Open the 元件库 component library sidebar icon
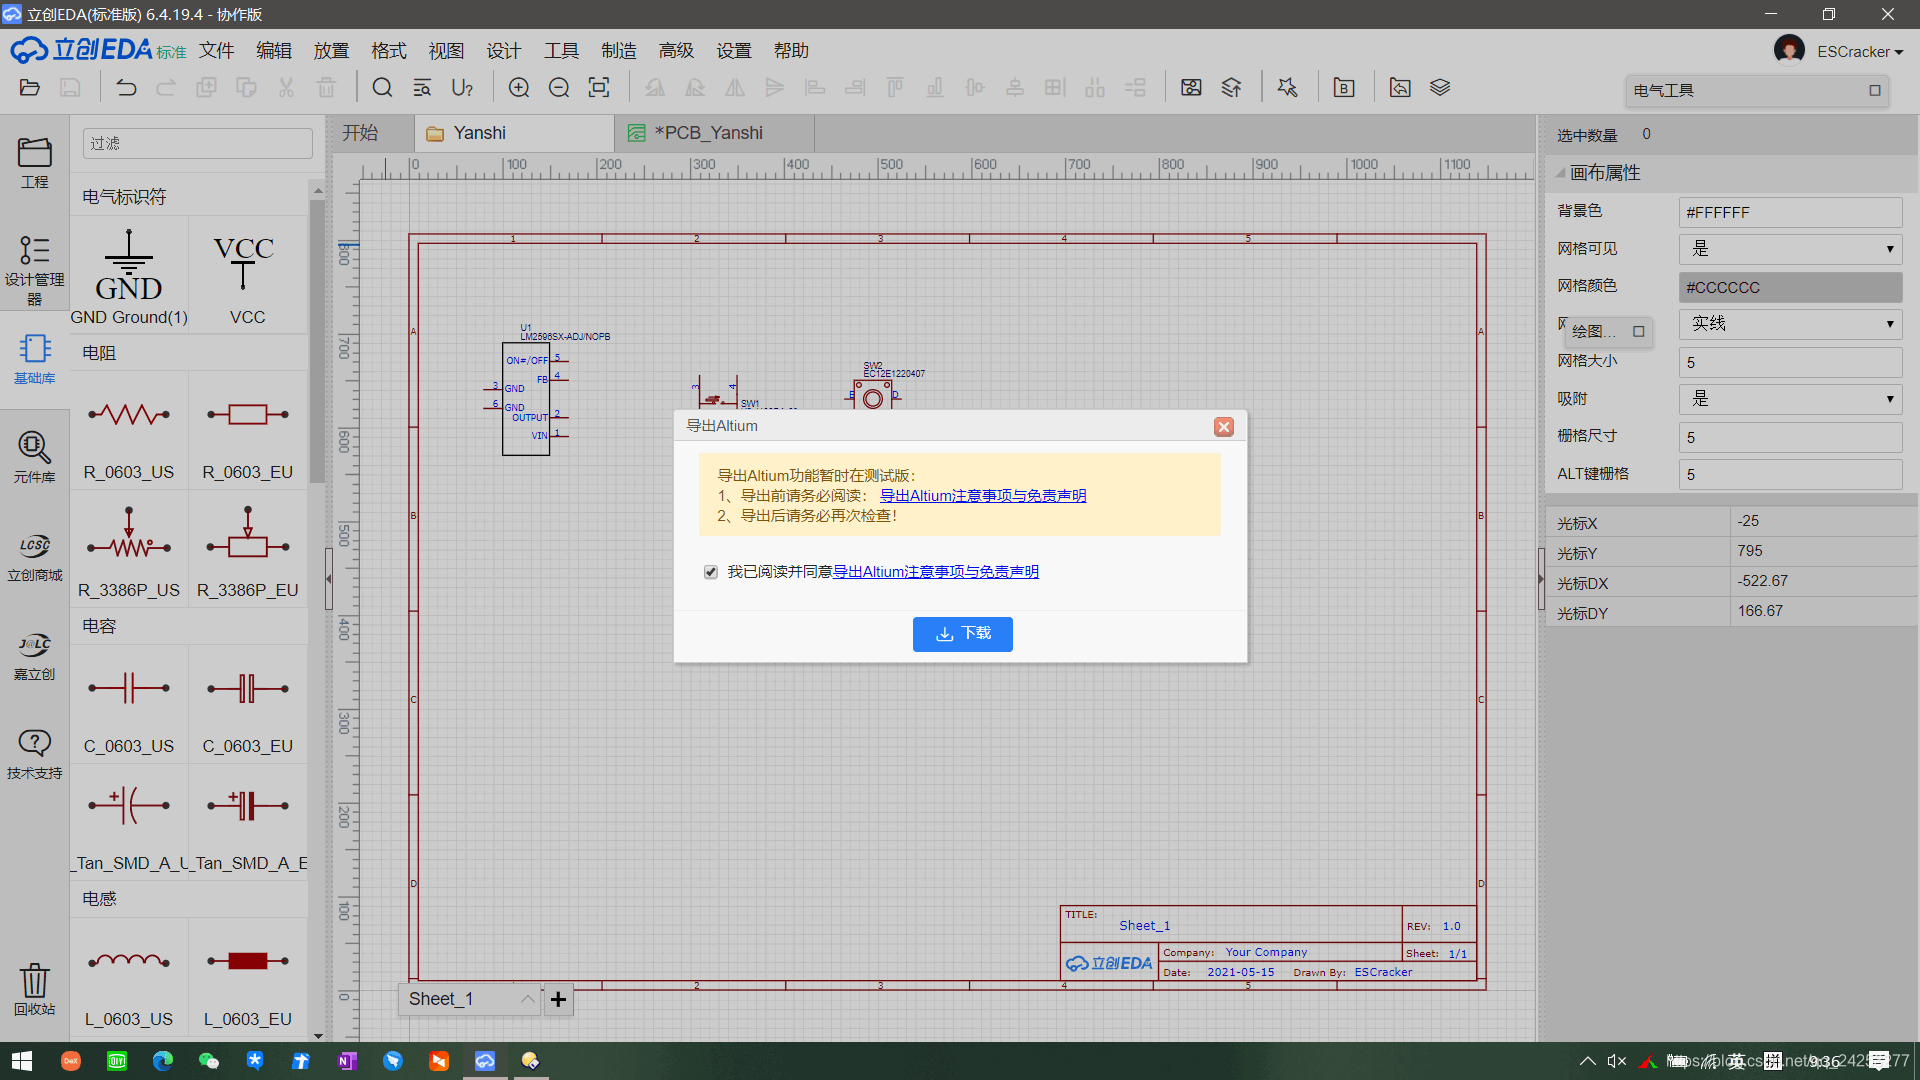 click(34, 457)
